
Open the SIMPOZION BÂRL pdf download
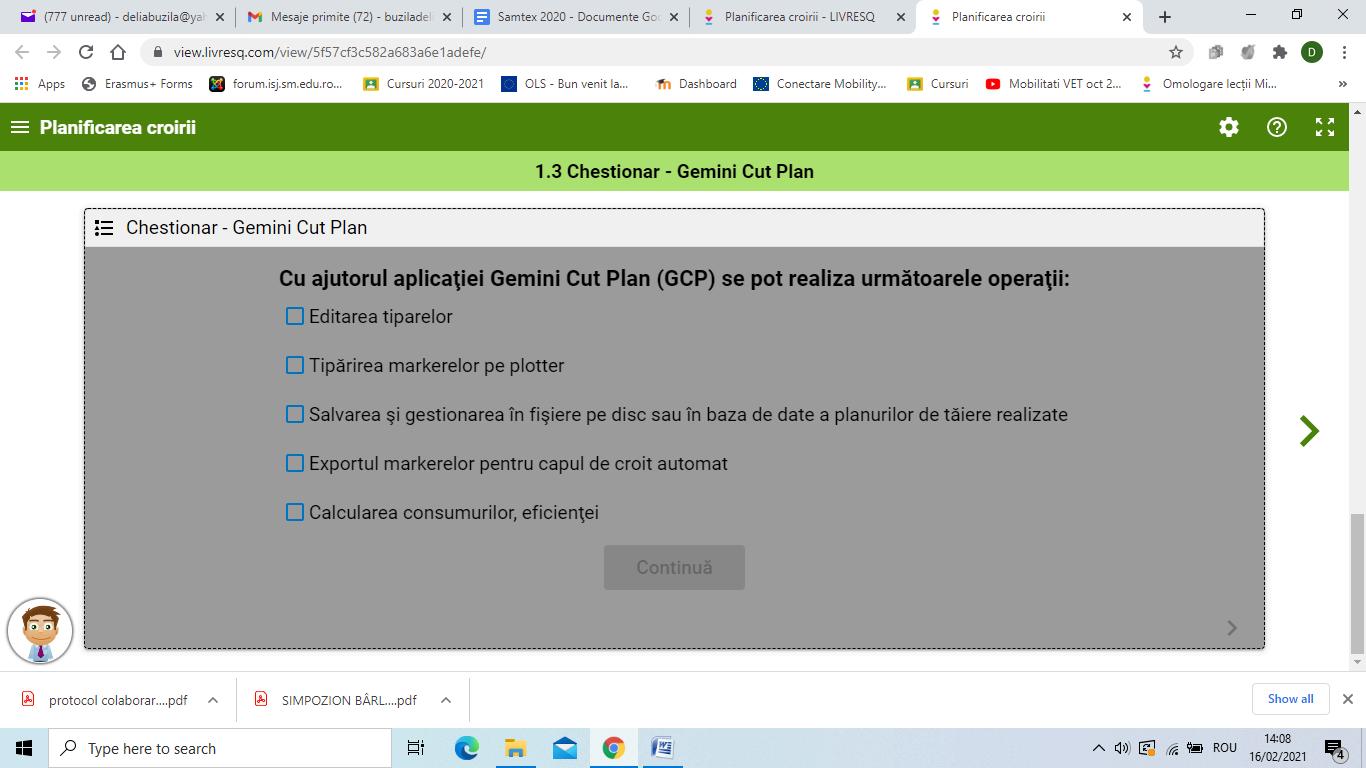[x=336, y=700]
